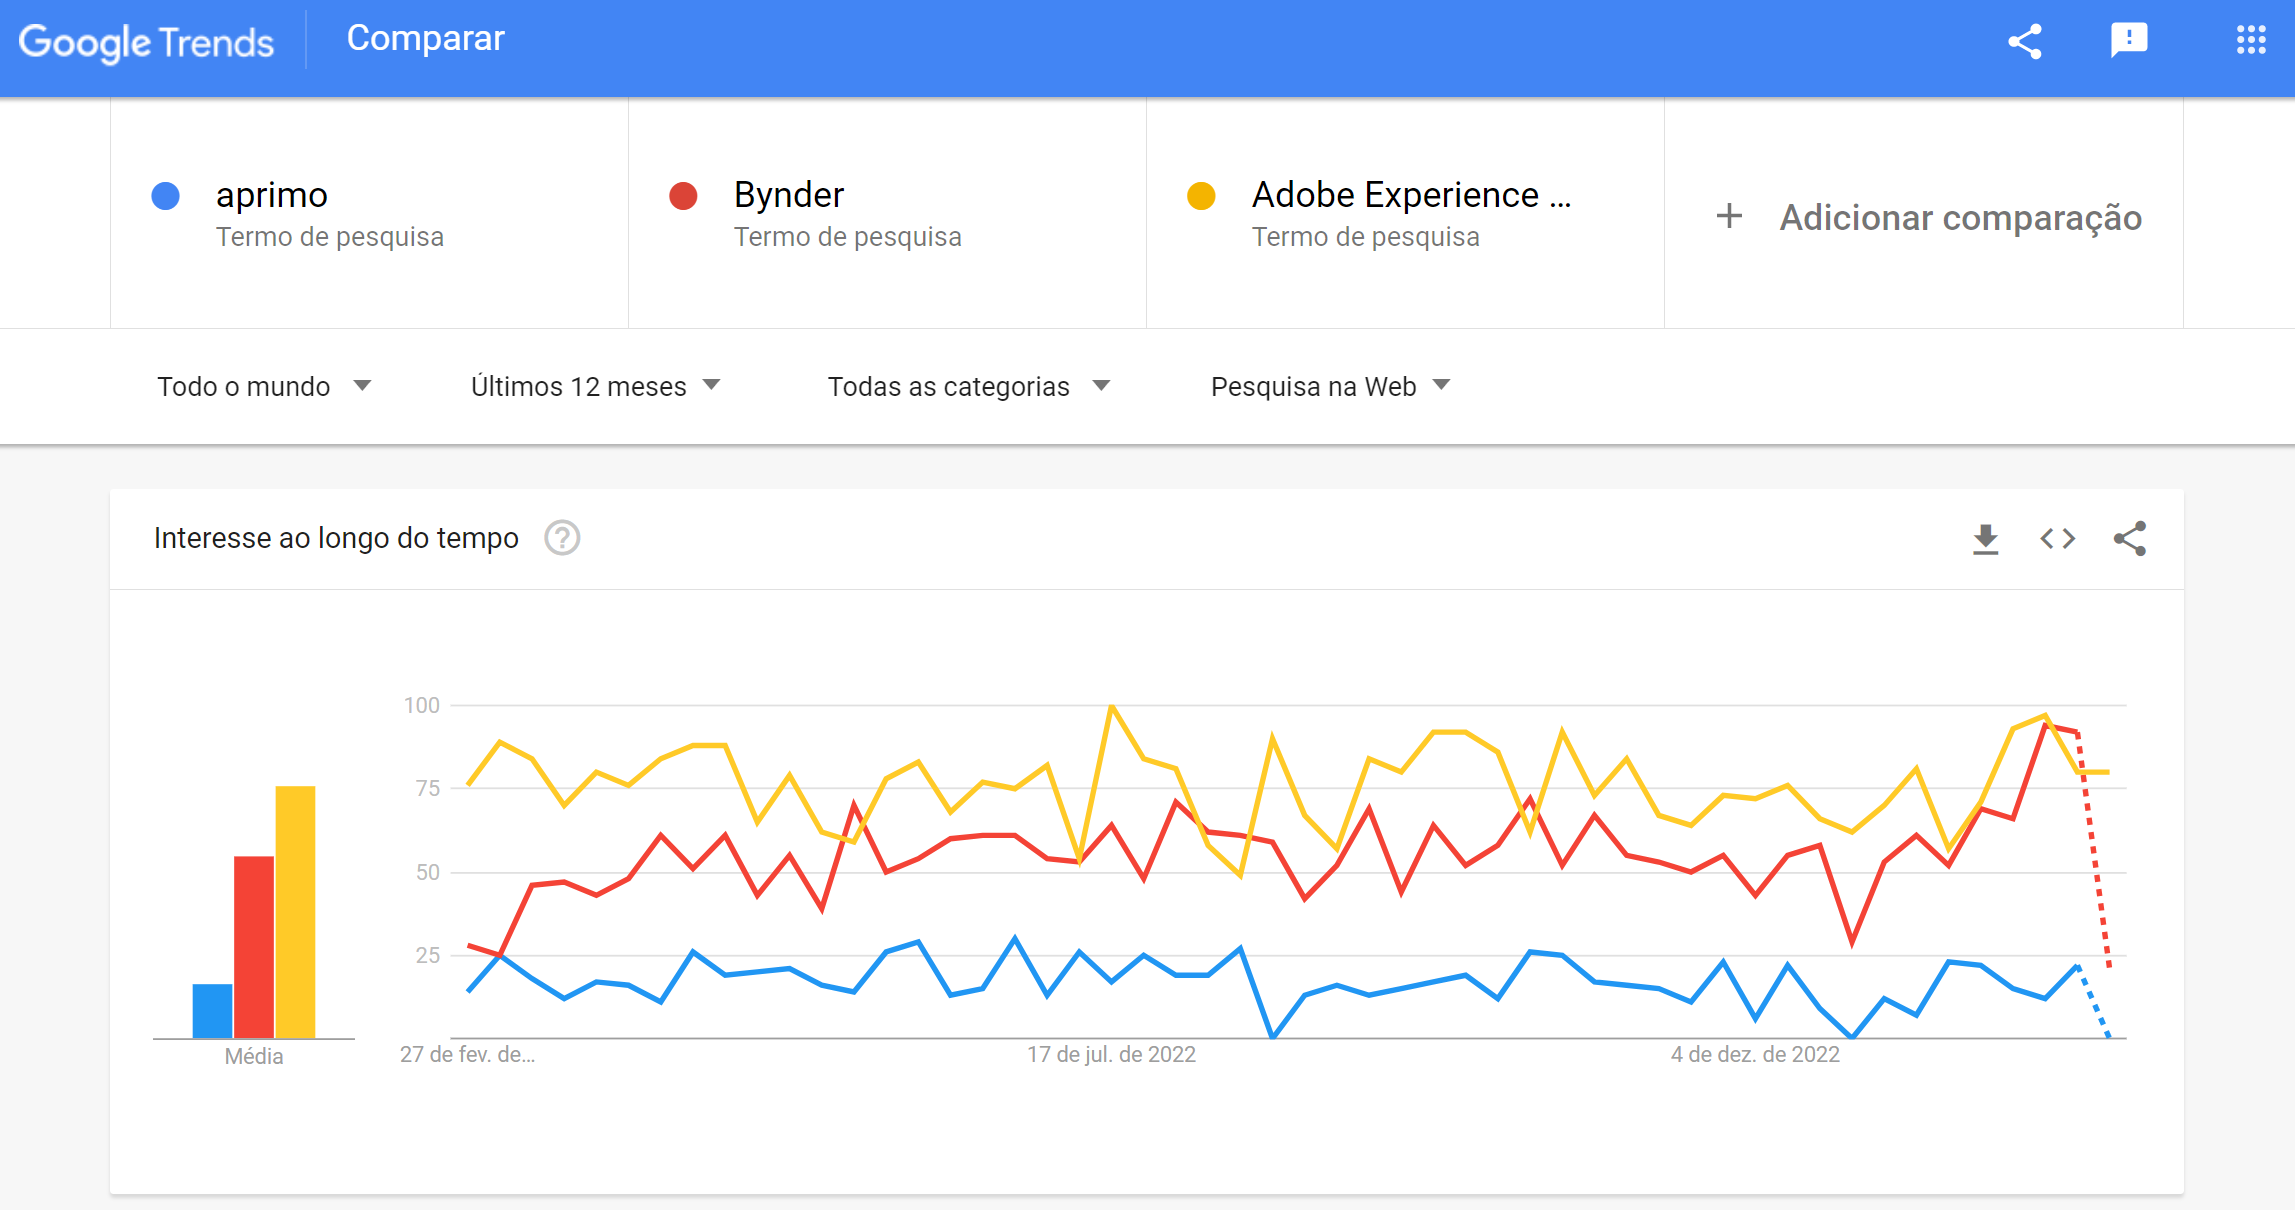2295x1210 pixels.
Task: Open the 'Todas as categorias' dropdown
Action: coord(968,386)
